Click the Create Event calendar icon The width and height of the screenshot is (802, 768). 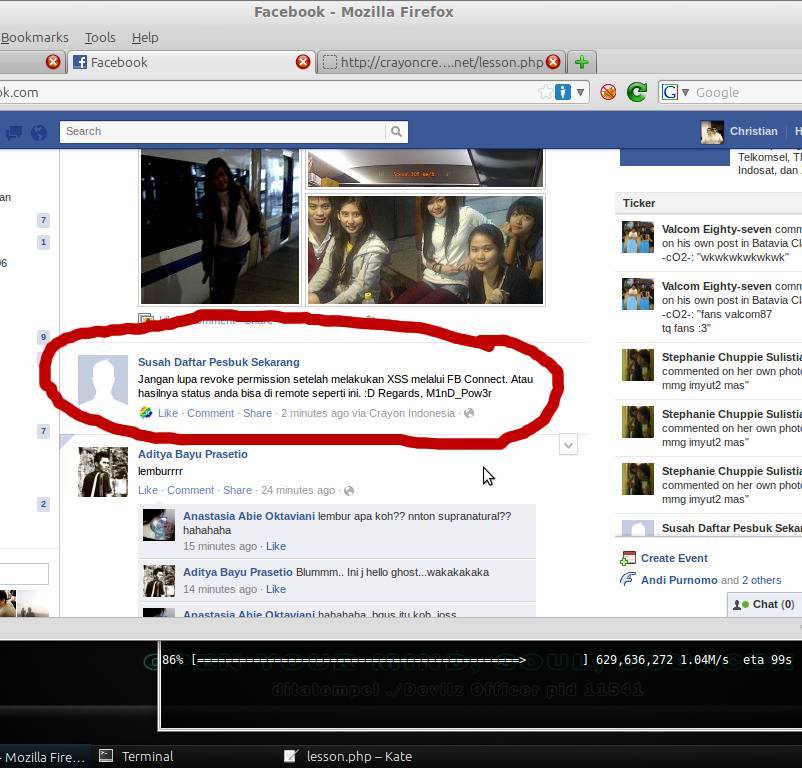(628, 558)
